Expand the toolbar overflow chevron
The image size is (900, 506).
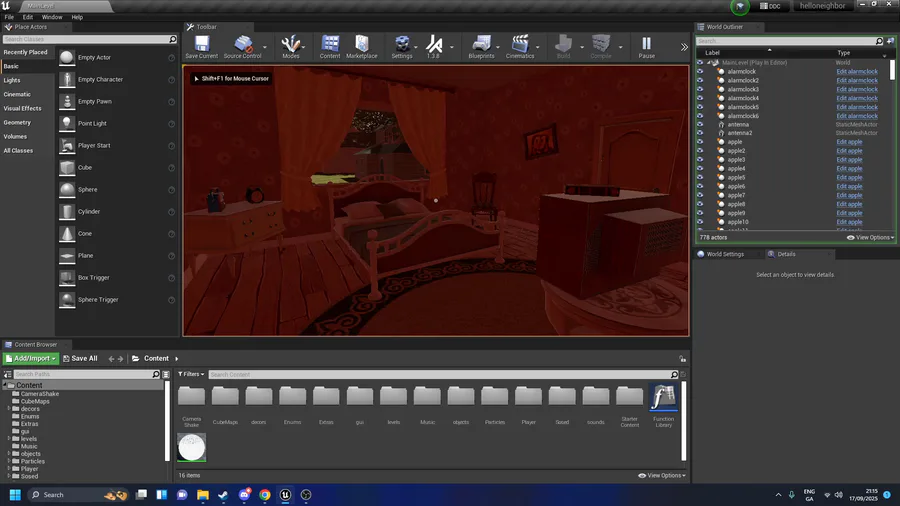click(684, 47)
